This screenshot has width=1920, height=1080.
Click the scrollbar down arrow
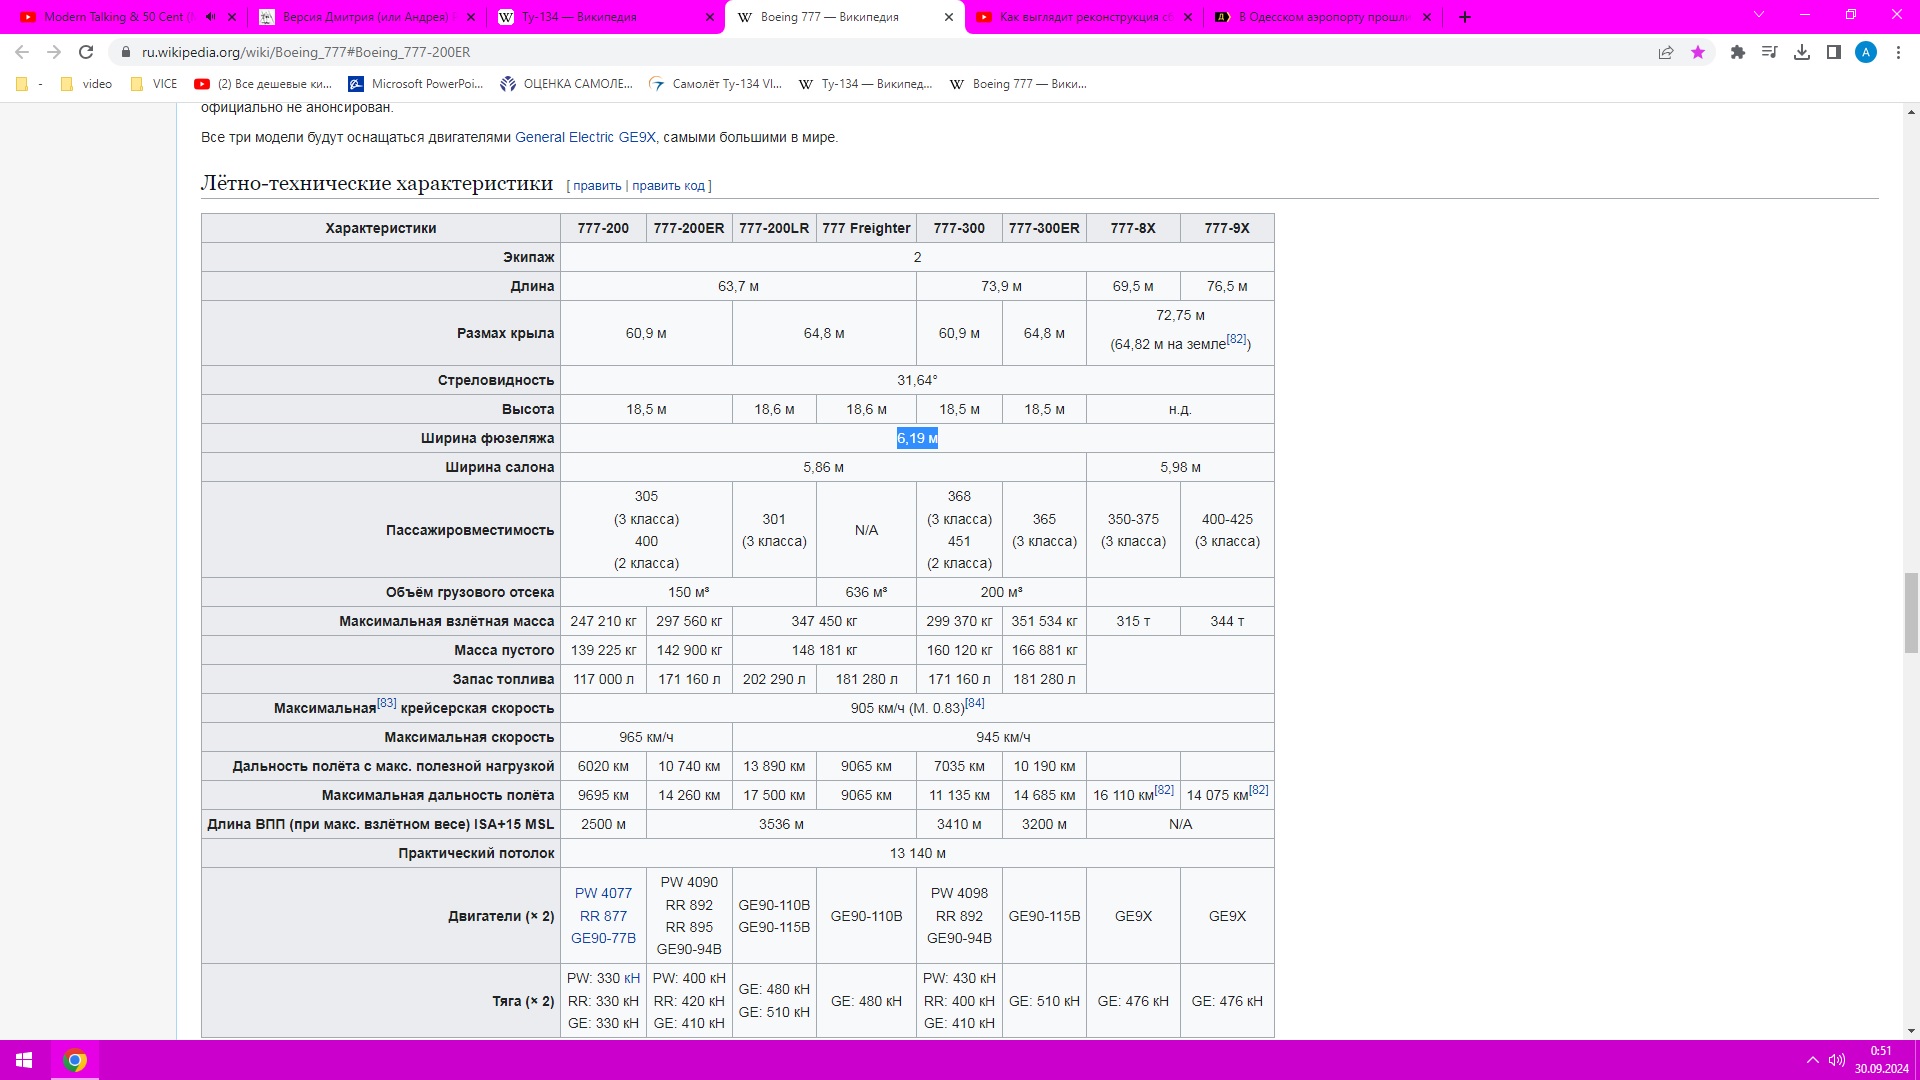pos(1911,1030)
